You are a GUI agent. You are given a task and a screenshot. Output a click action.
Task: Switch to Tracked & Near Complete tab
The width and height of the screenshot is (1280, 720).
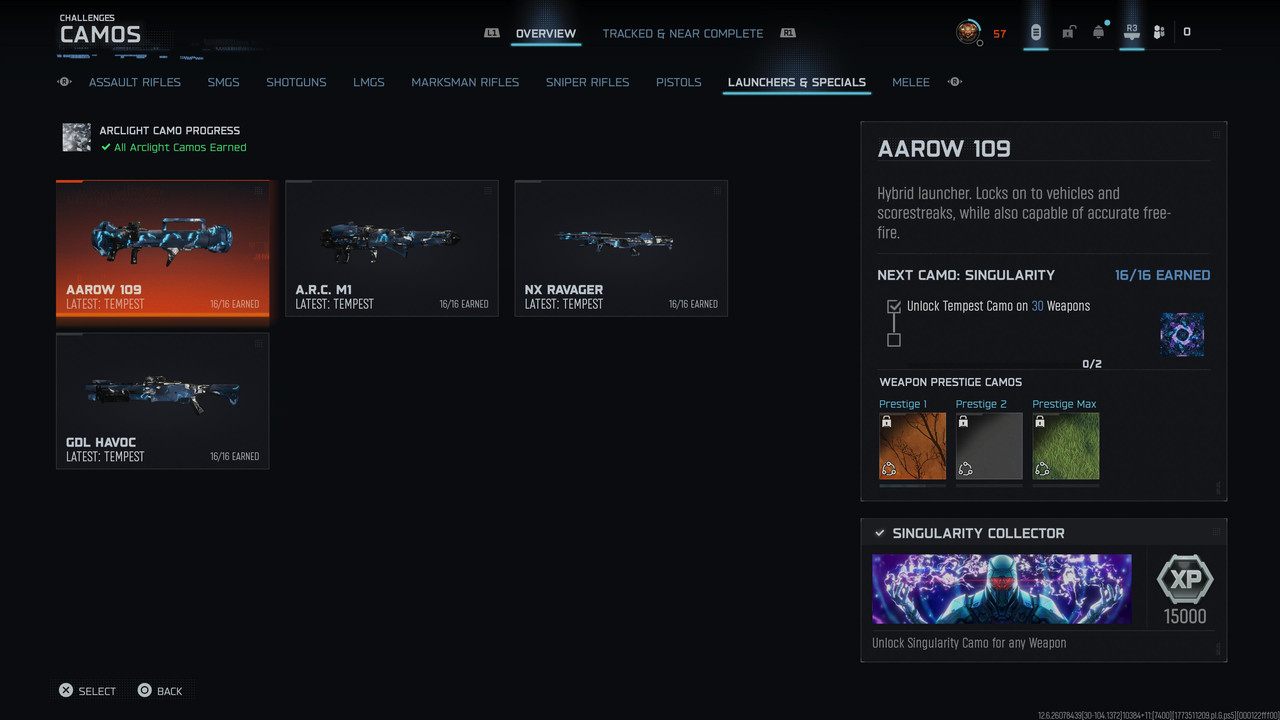(x=683, y=33)
